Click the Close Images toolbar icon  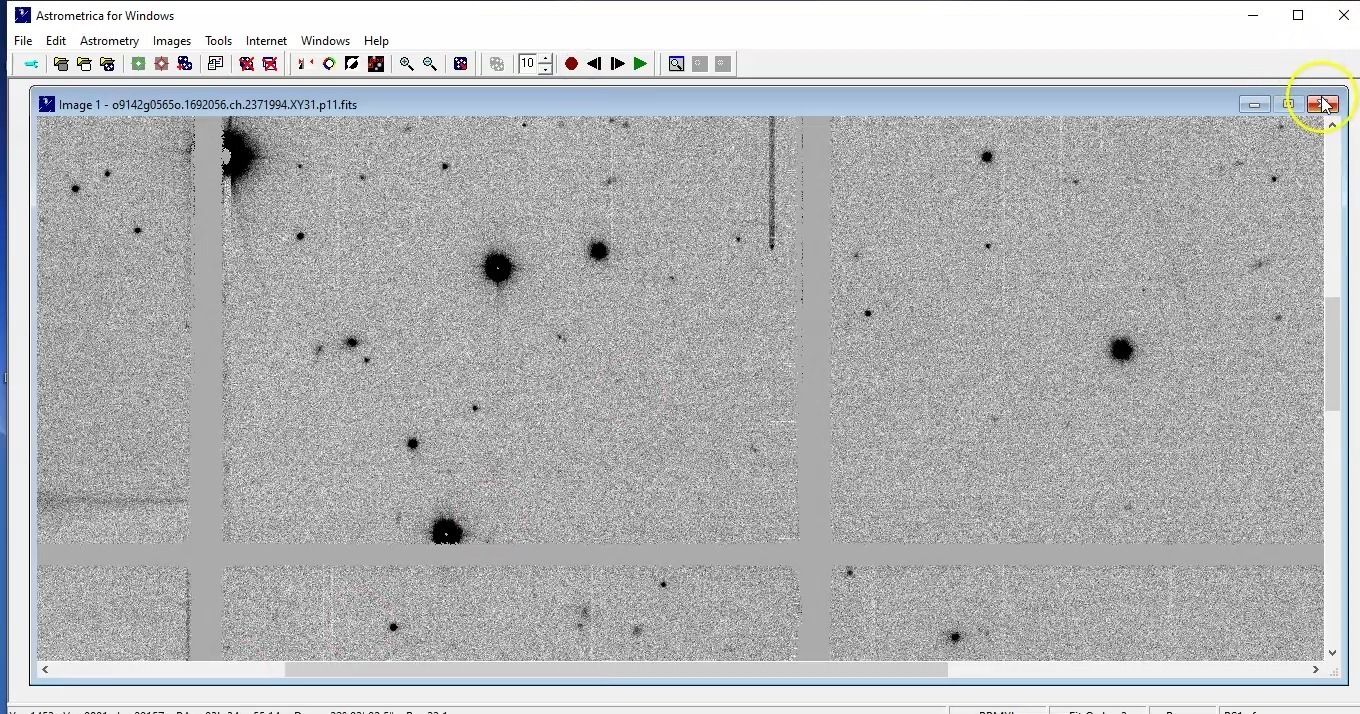[x=246, y=64]
